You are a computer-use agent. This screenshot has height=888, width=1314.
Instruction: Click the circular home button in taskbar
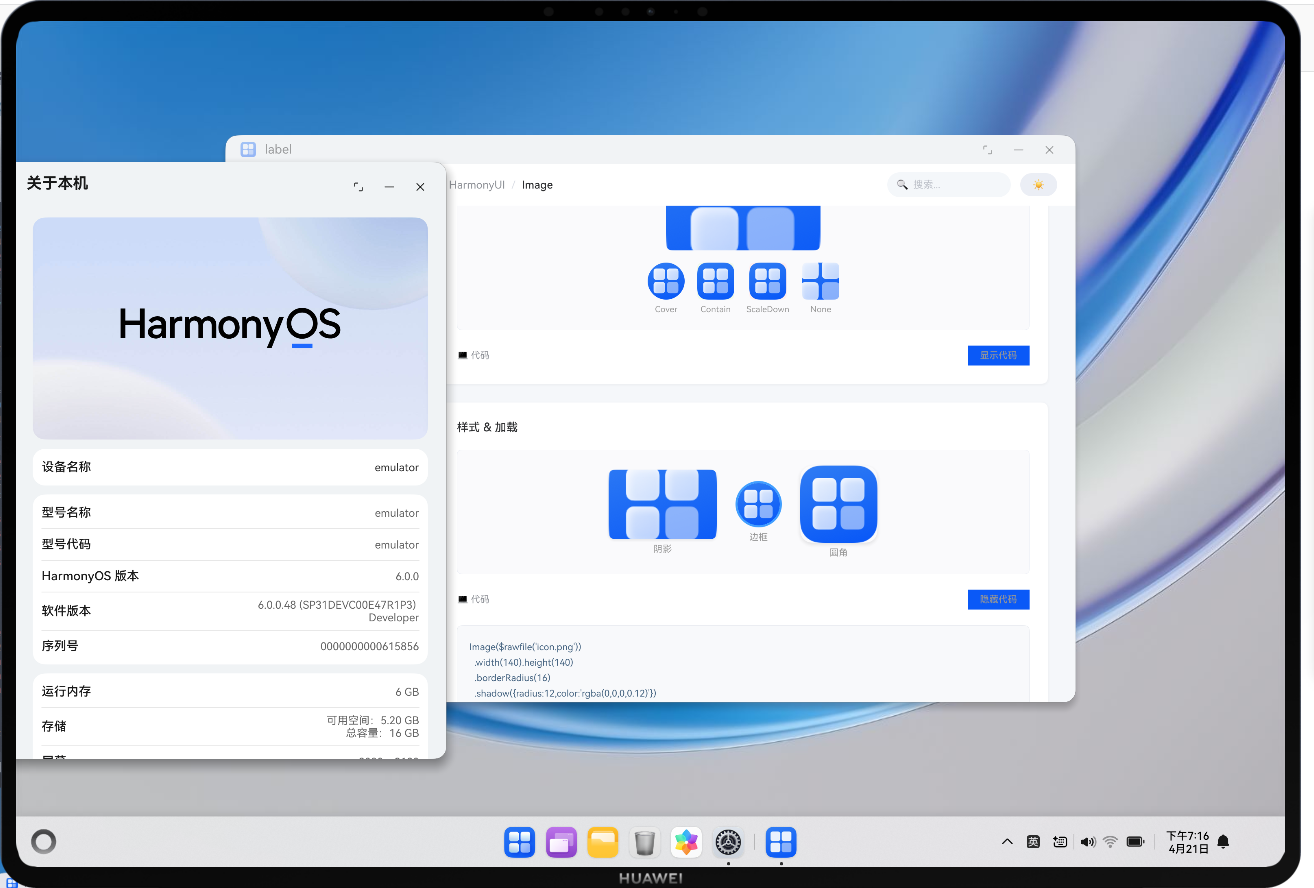click(x=43, y=841)
